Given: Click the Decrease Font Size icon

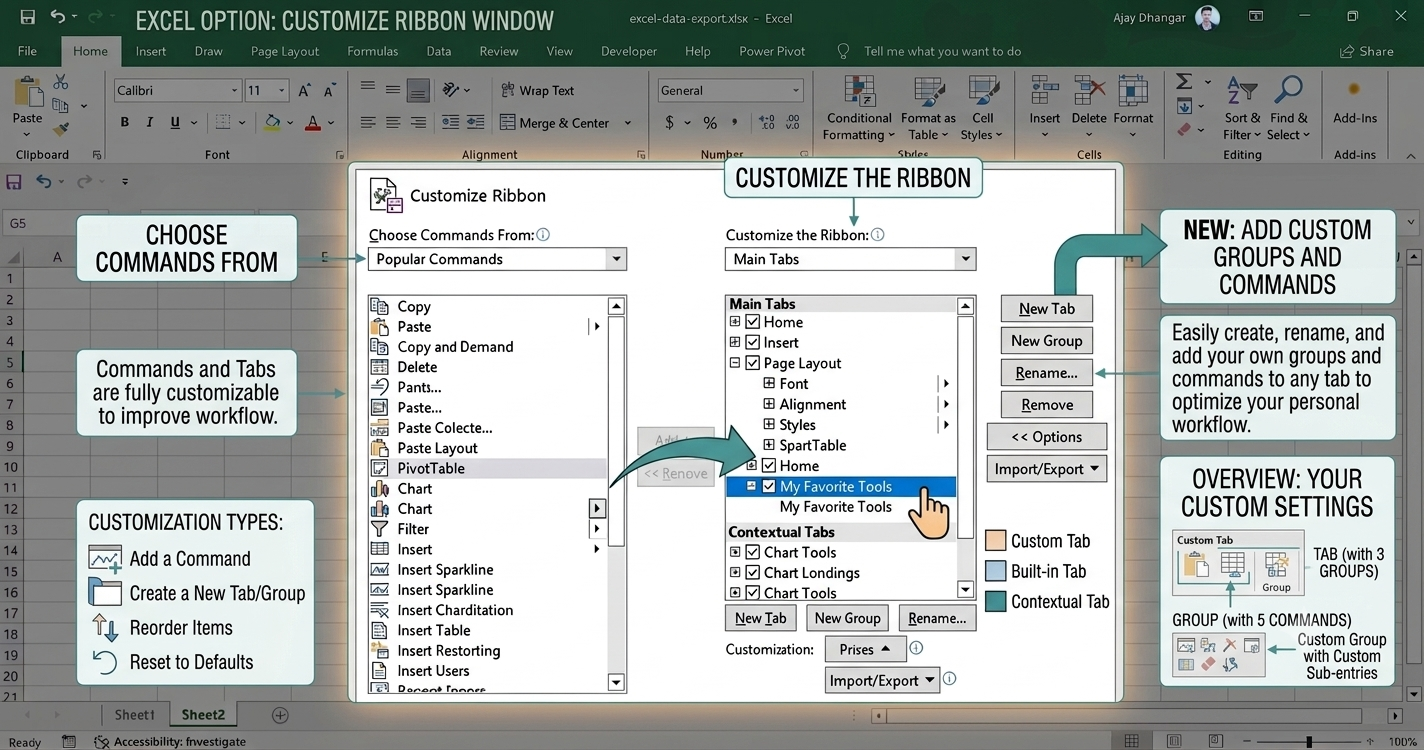Looking at the screenshot, I should coord(328,91).
